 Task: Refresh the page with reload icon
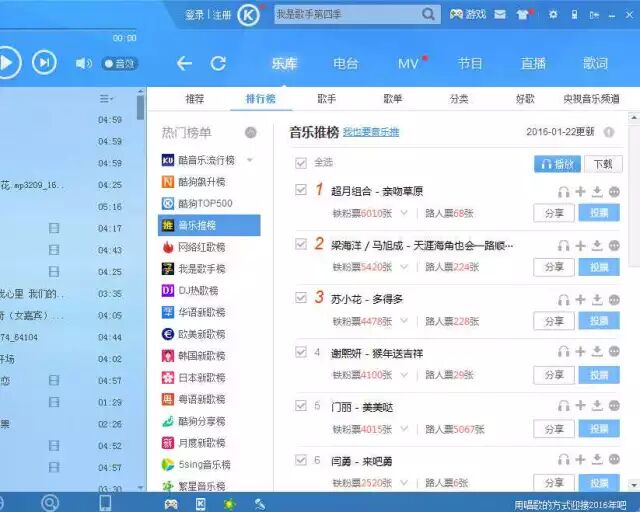click(x=218, y=63)
